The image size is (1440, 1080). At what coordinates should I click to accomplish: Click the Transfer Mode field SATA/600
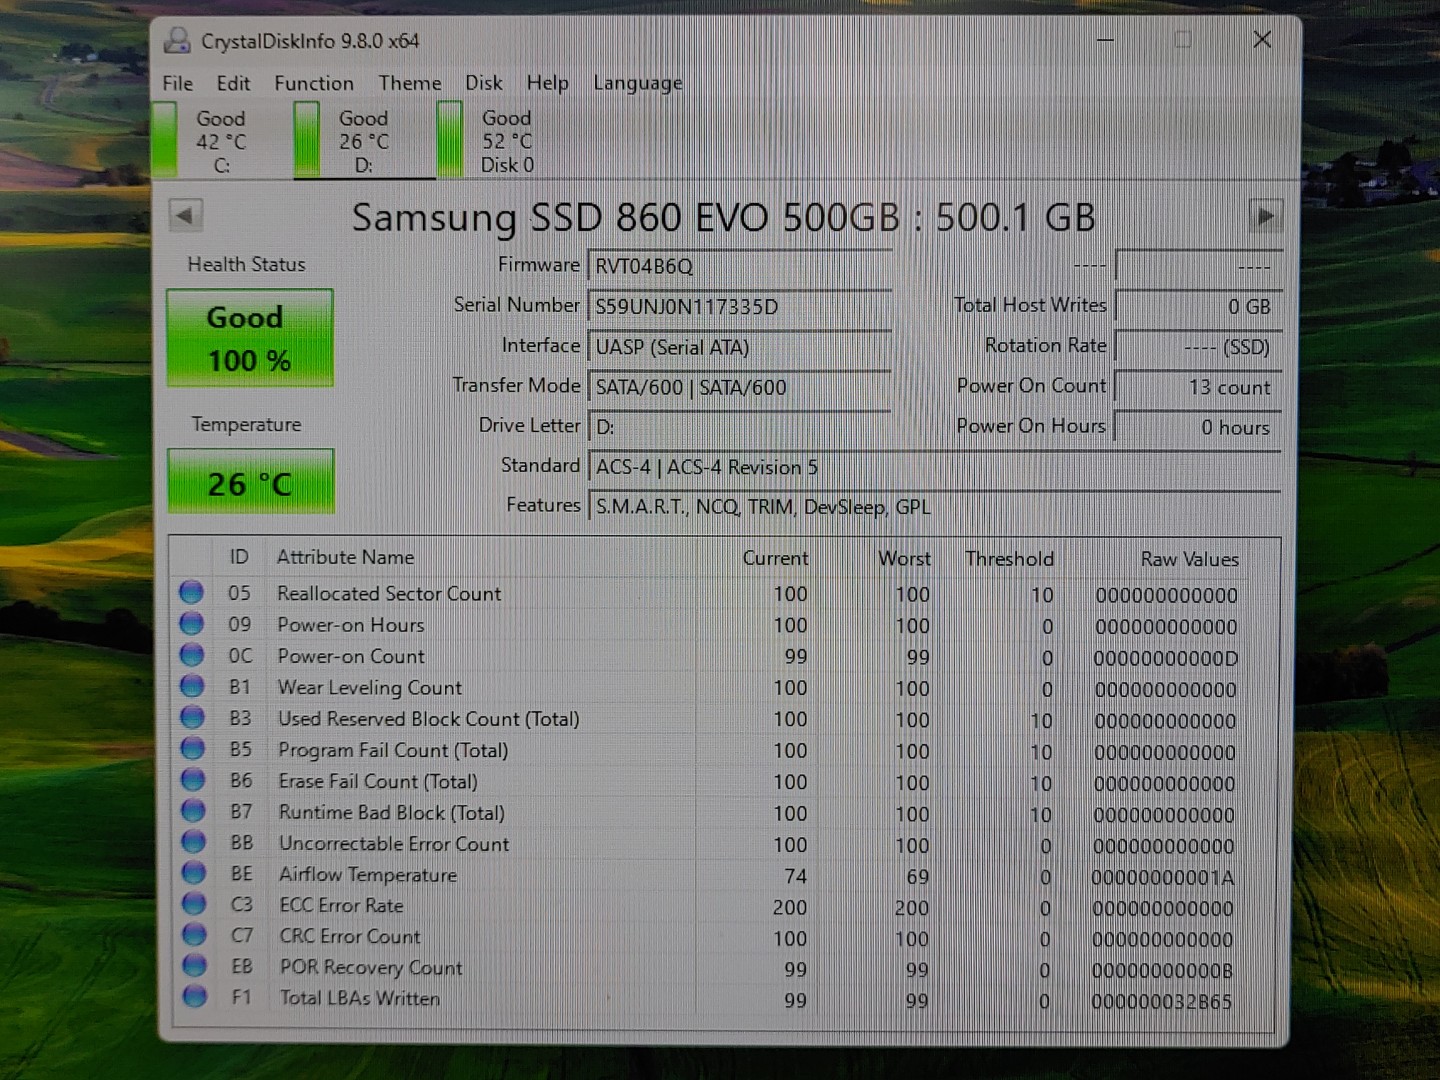(x=740, y=387)
